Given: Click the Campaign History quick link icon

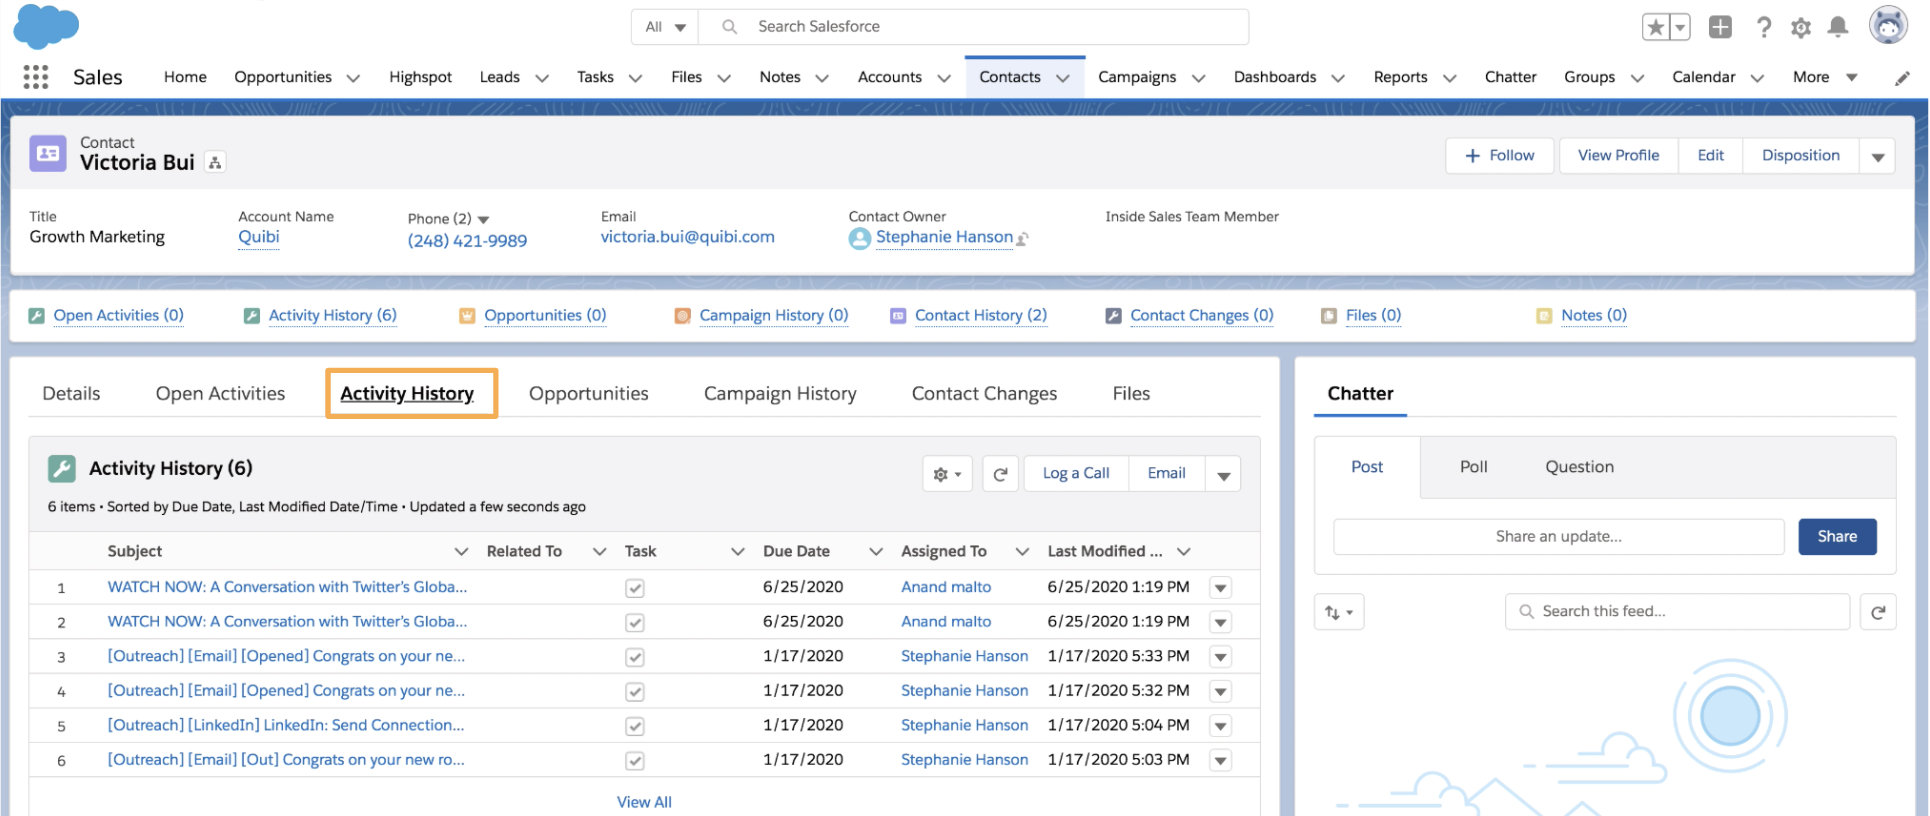Looking at the screenshot, I should (683, 316).
